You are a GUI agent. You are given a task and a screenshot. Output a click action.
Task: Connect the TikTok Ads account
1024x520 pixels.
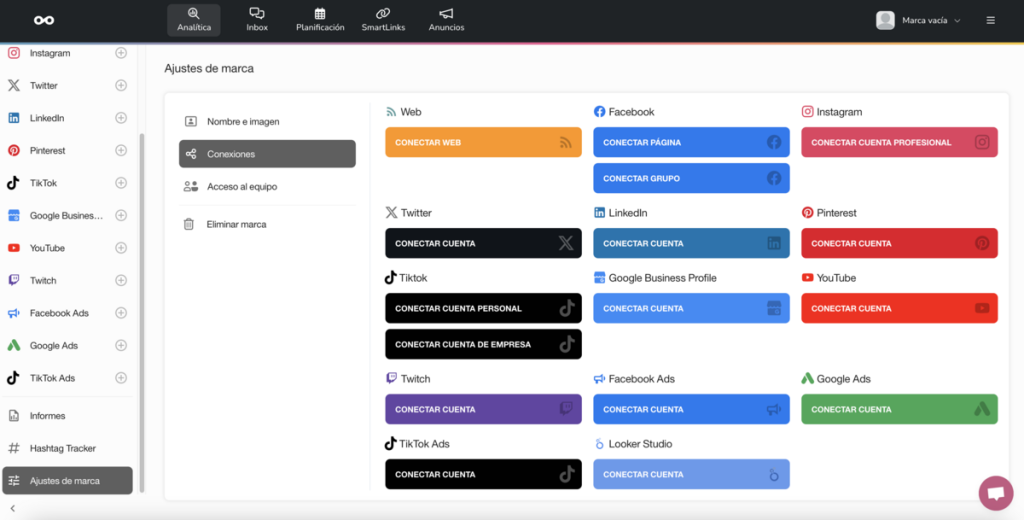pyautogui.click(x=483, y=474)
